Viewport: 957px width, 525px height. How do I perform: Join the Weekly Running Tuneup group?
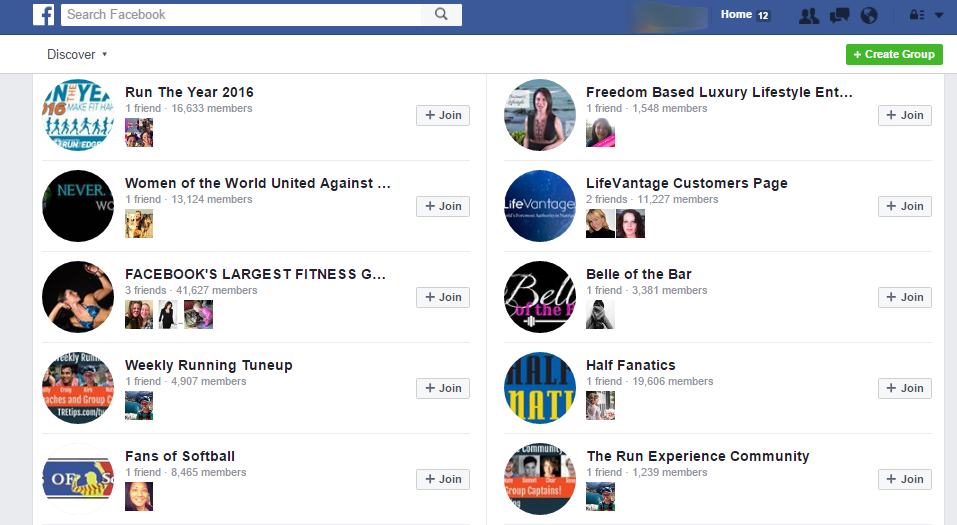click(x=443, y=388)
